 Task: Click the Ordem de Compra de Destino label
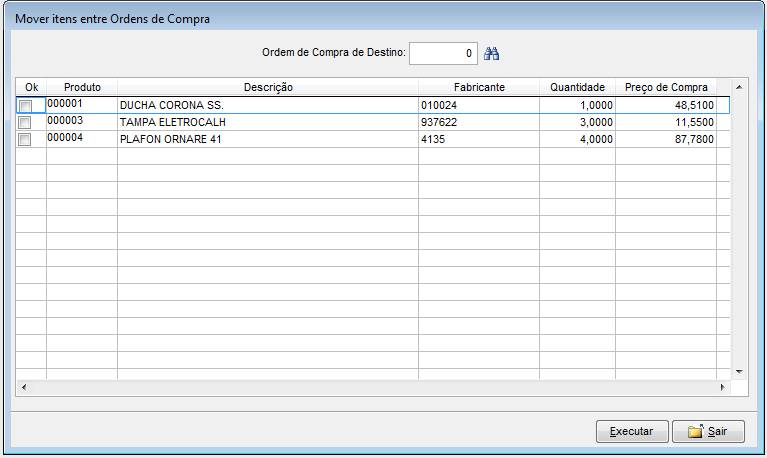pos(334,52)
